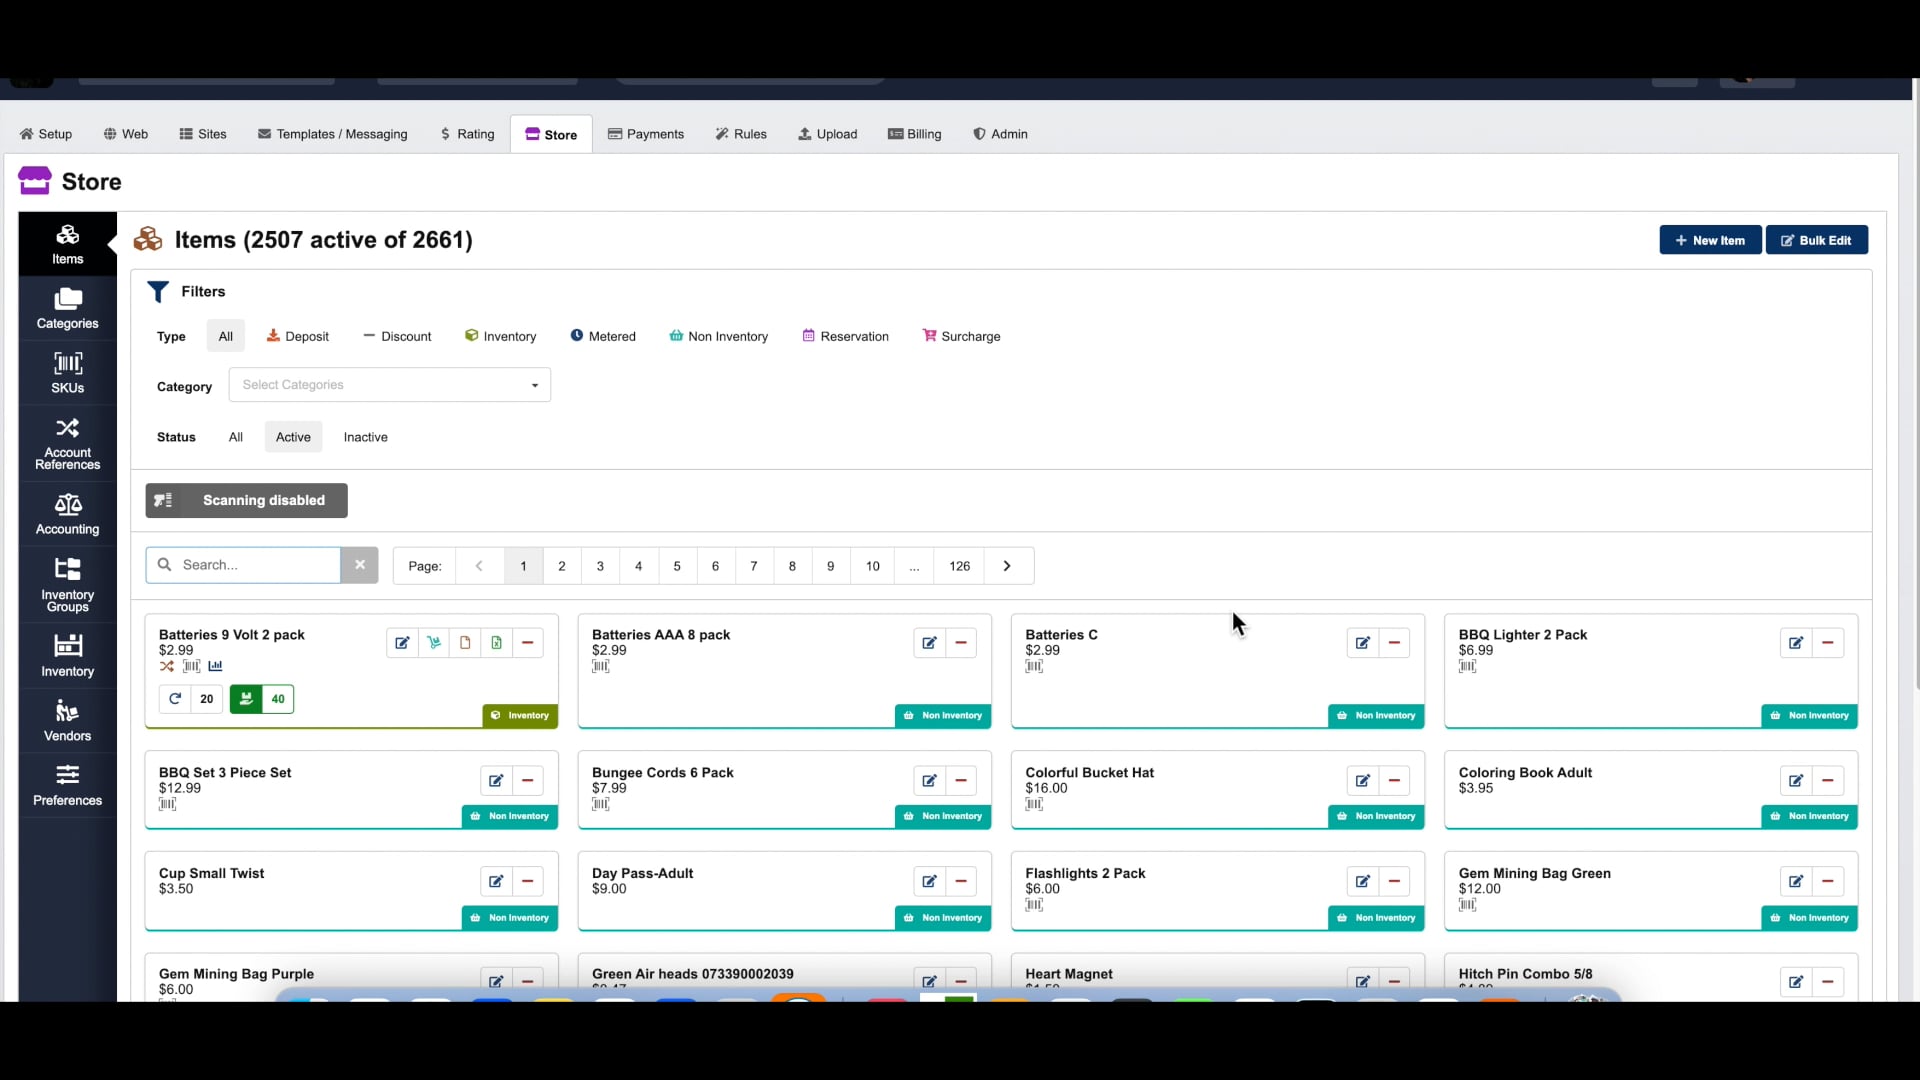This screenshot has height=1080, width=1920.
Task: Go to page 5
Action: coord(677,566)
